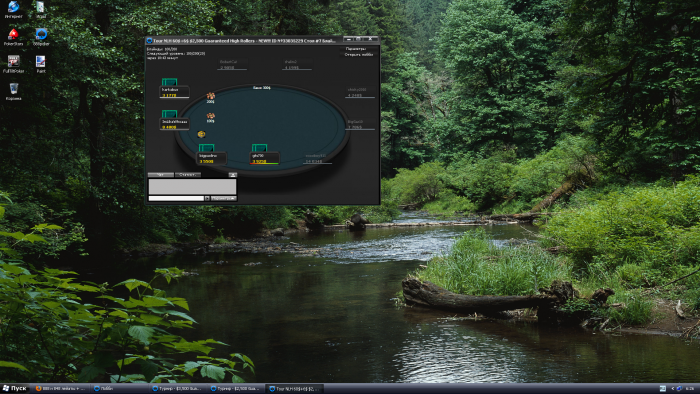The width and height of the screenshot is (700, 394).
Task: Open the dropdown arrow beside the chat input
Action: [207, 198]
